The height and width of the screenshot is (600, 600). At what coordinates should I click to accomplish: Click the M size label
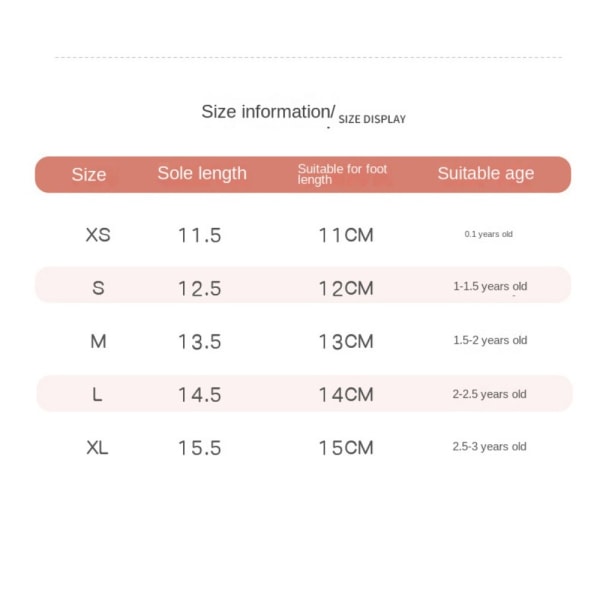[x=98, y=341]
